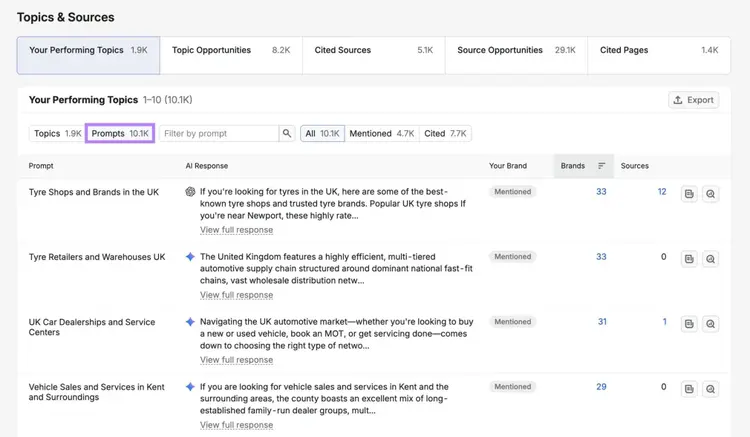Click the Filter by prompt input field
The width and height of the screenshot is (750, 437).
tap(219, 133)
